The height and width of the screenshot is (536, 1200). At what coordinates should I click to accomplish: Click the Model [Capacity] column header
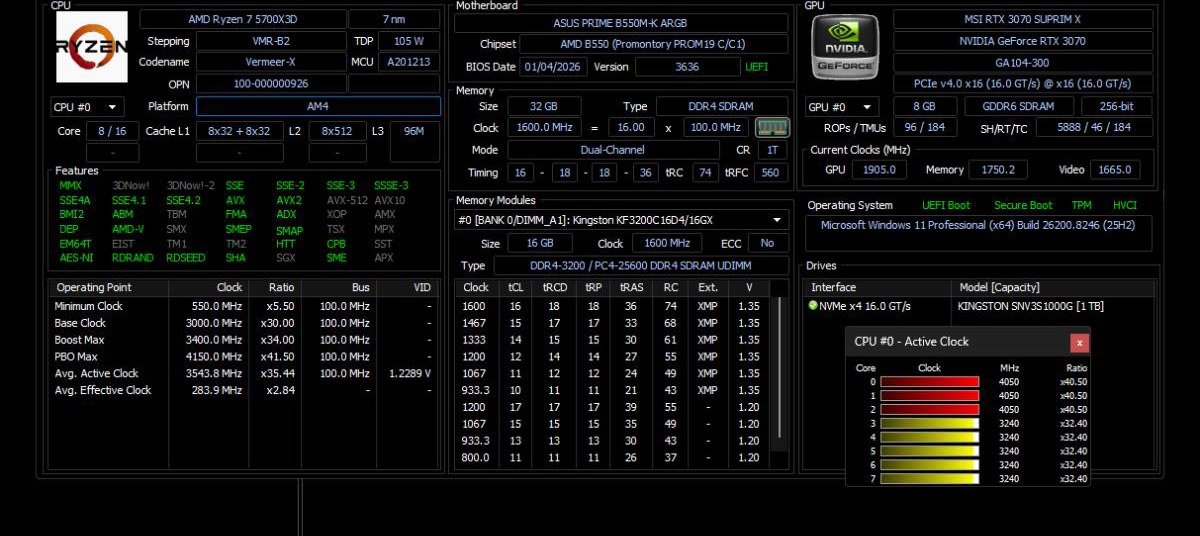point(1052,287)
